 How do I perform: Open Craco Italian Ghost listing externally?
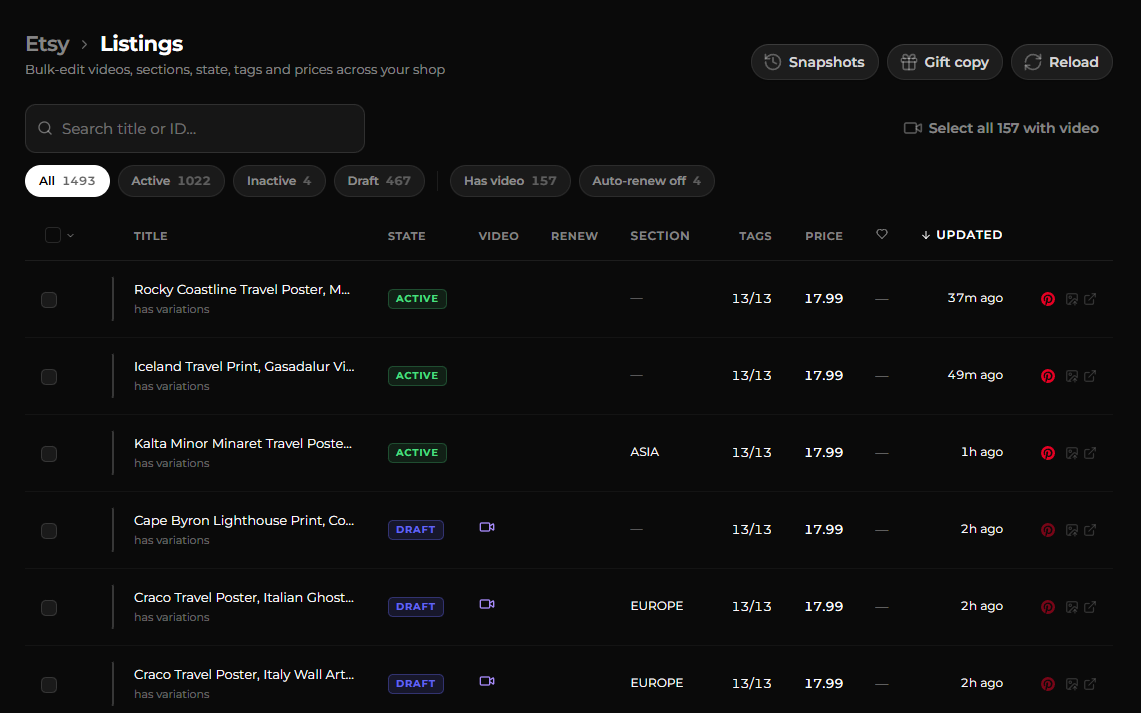click(1090, 608)
